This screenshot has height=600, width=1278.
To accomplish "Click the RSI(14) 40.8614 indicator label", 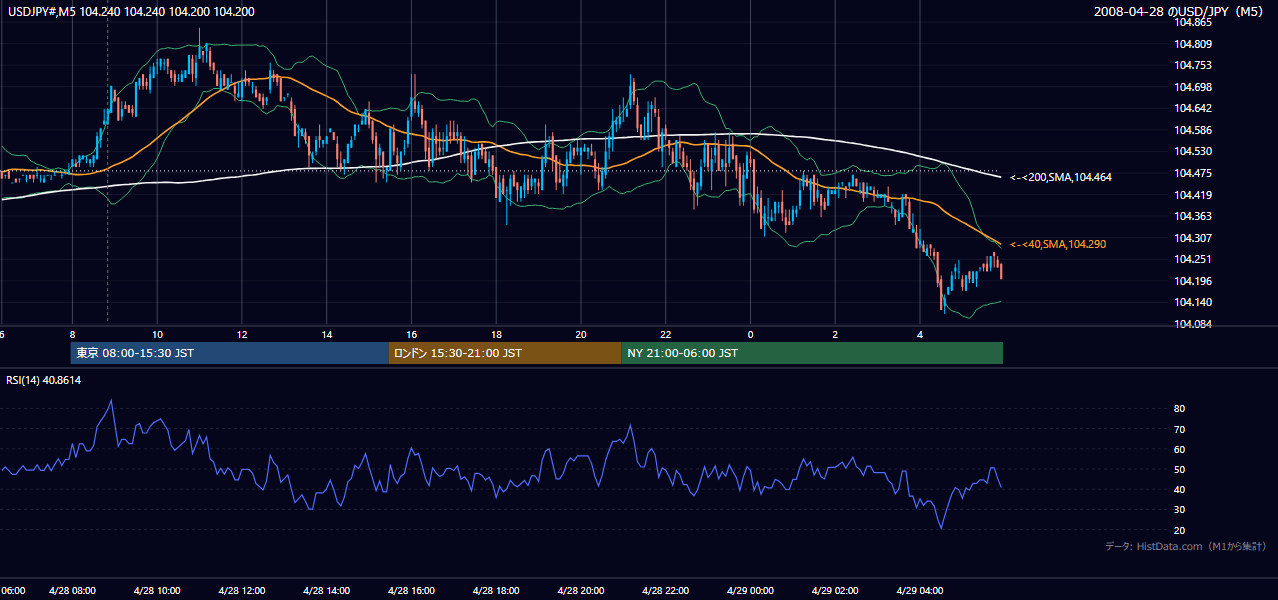I will (42, 380).
